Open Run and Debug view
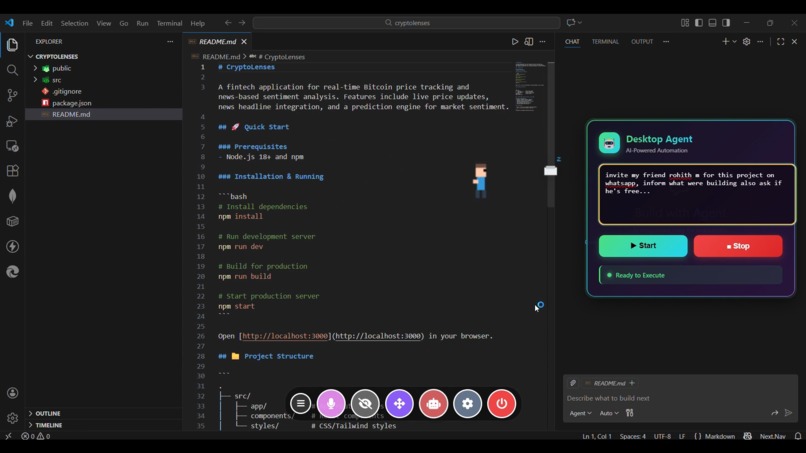The height and width of the screenshot is (453, 806). (x=12, y=121)
